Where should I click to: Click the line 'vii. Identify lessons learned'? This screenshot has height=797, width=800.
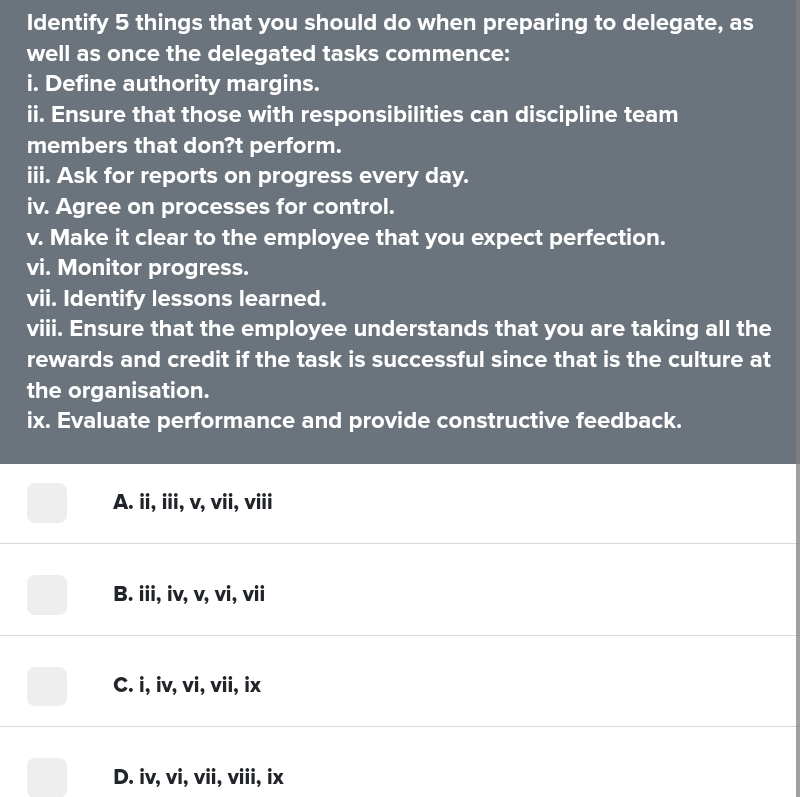tap(176, 298)
